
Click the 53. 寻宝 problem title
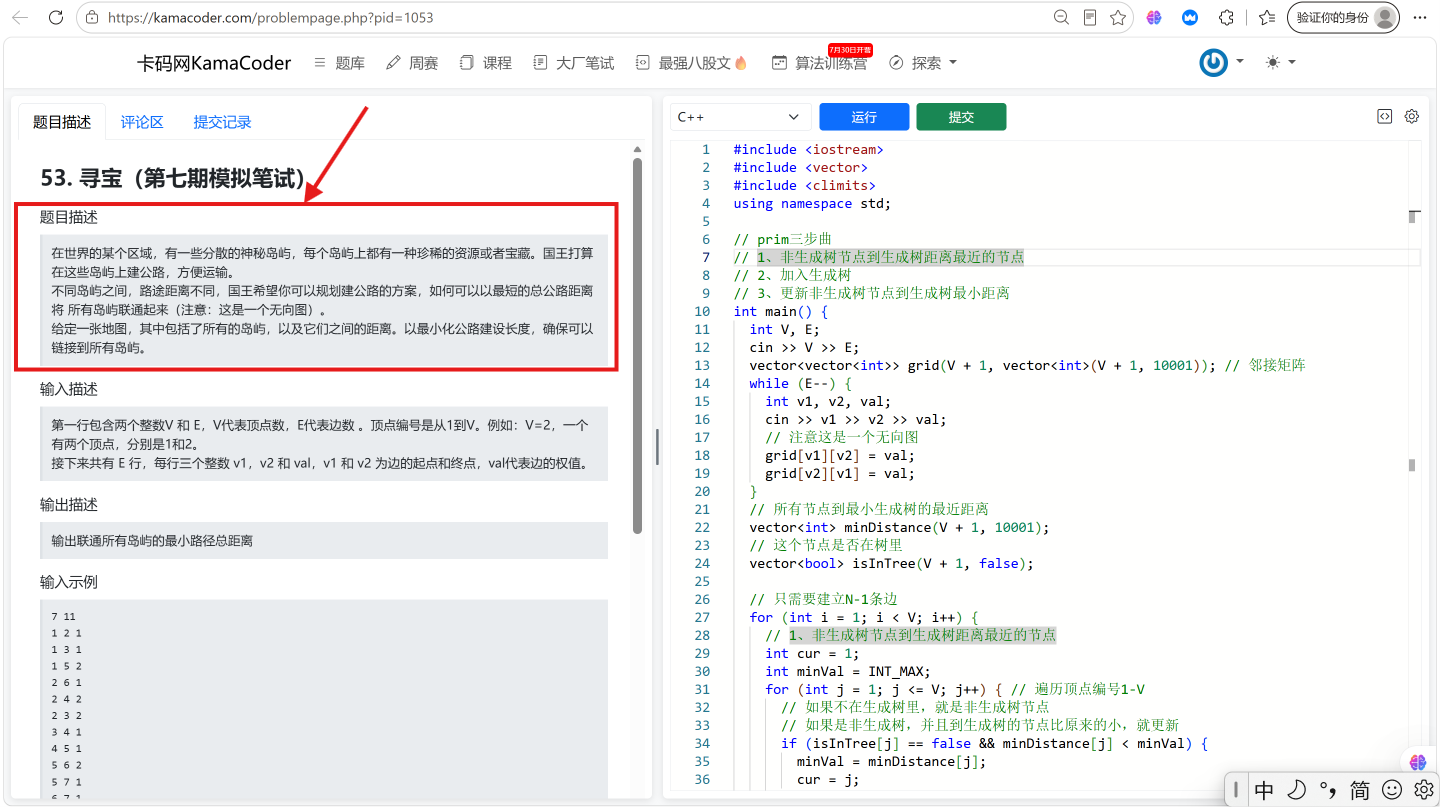click(x=173, y=178)
